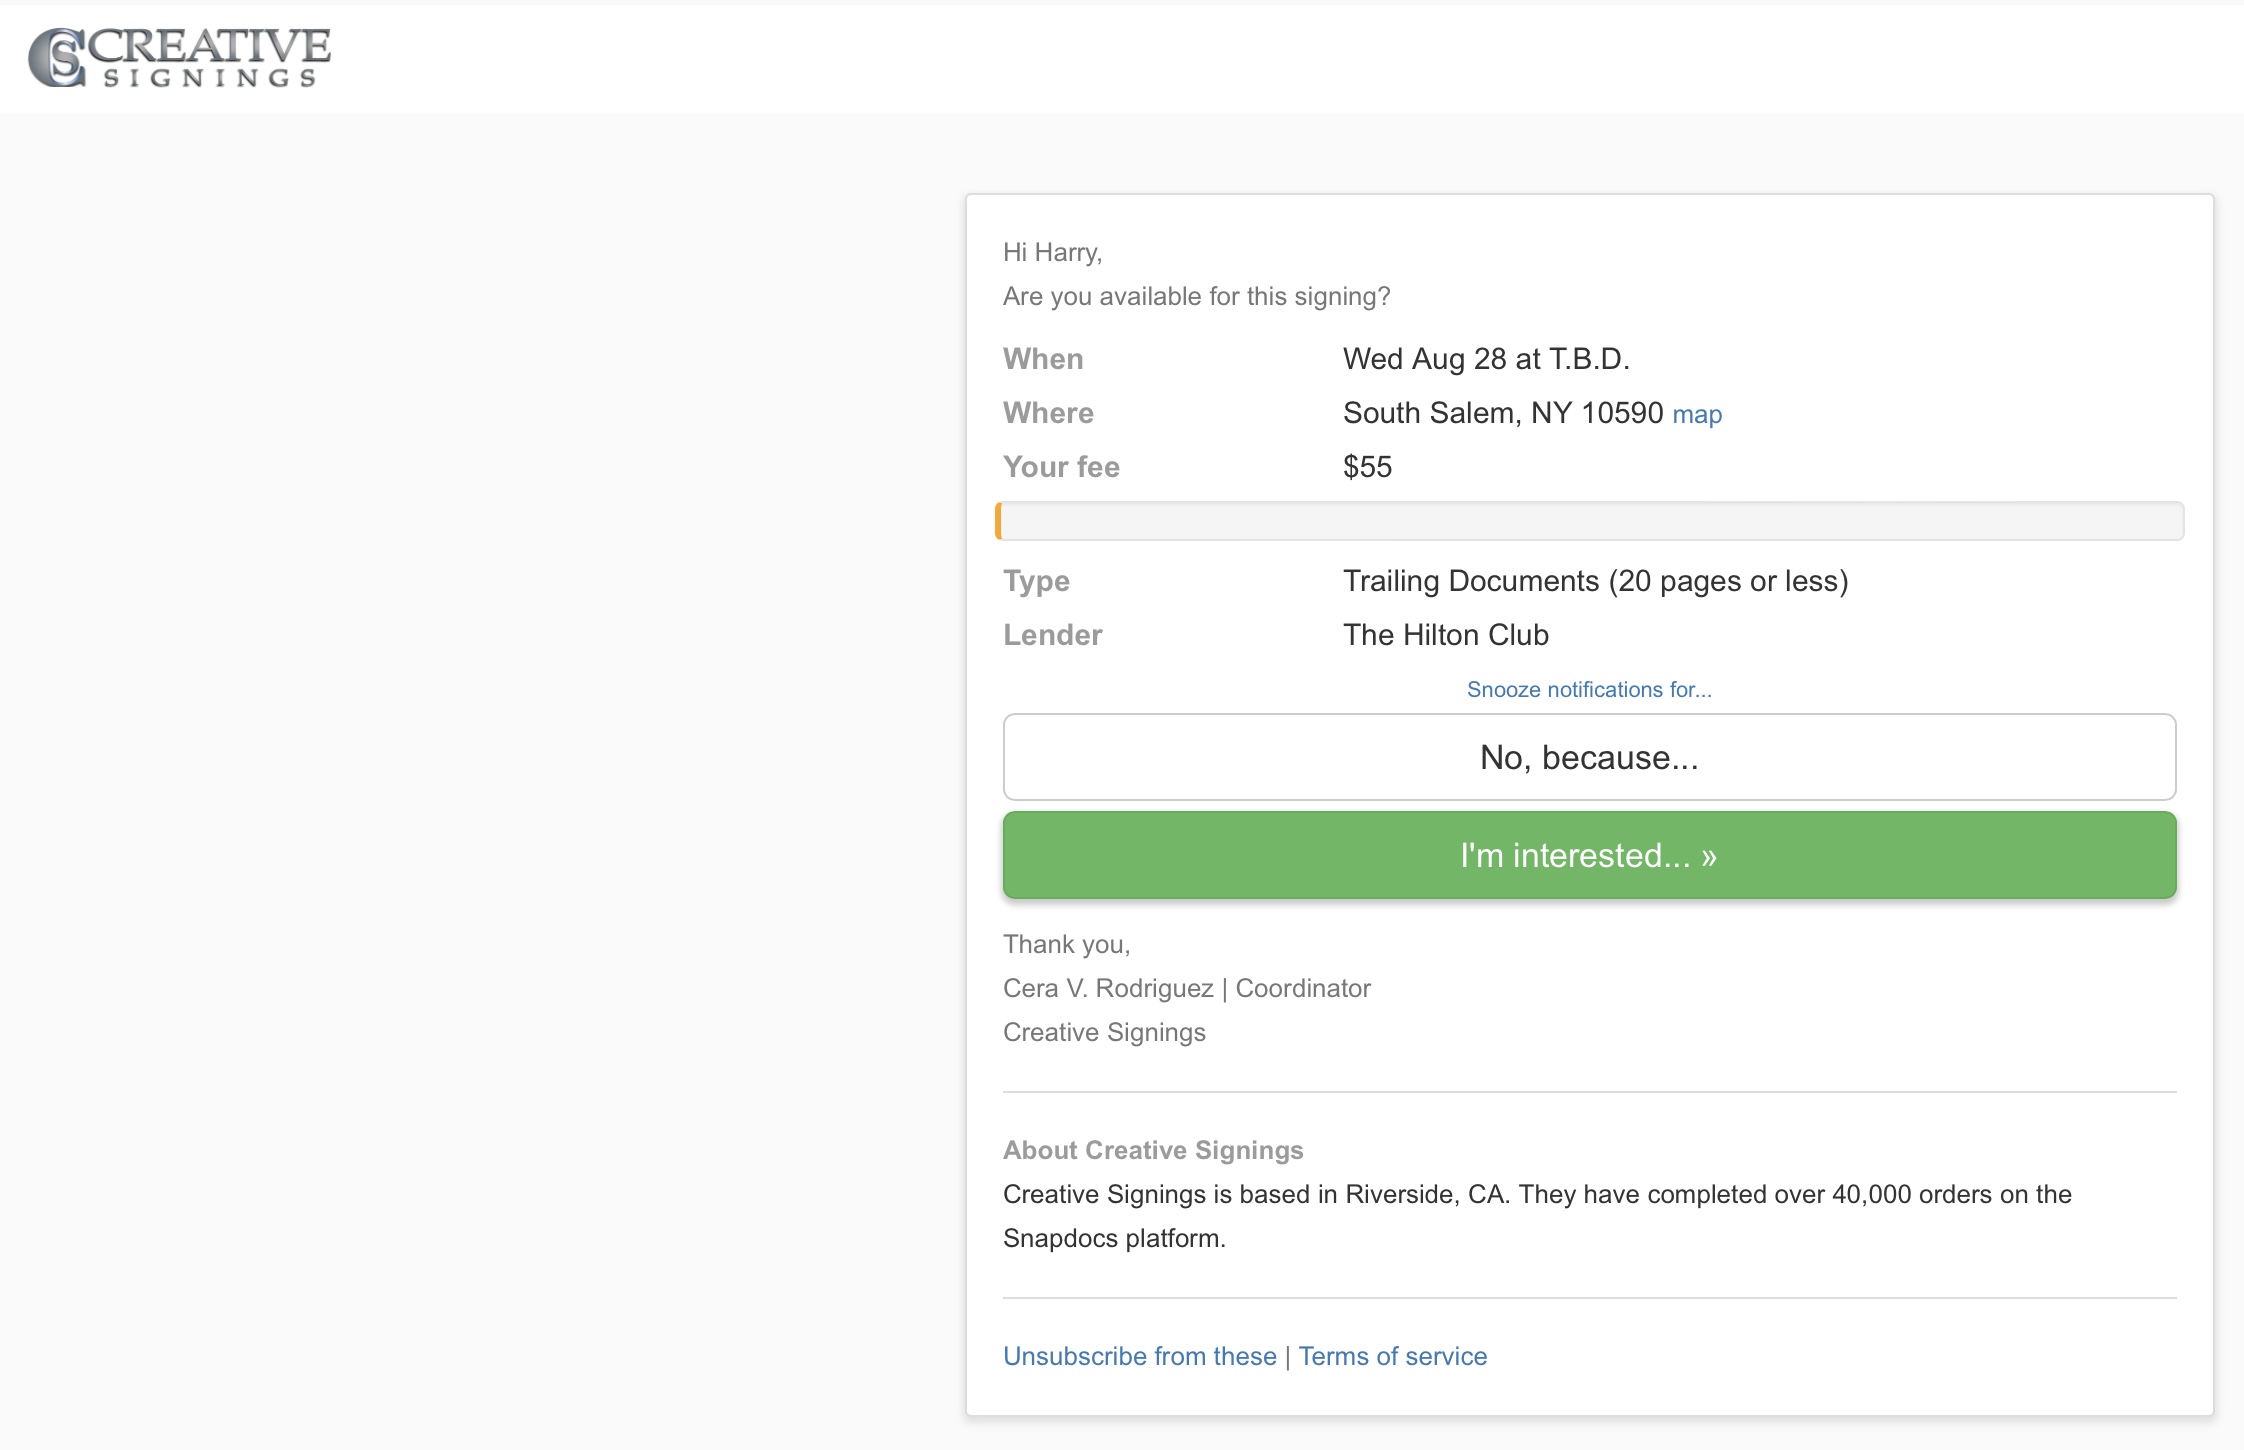
Task: Click the location South Salem, NY 10590
Action: coord(1503,413)
